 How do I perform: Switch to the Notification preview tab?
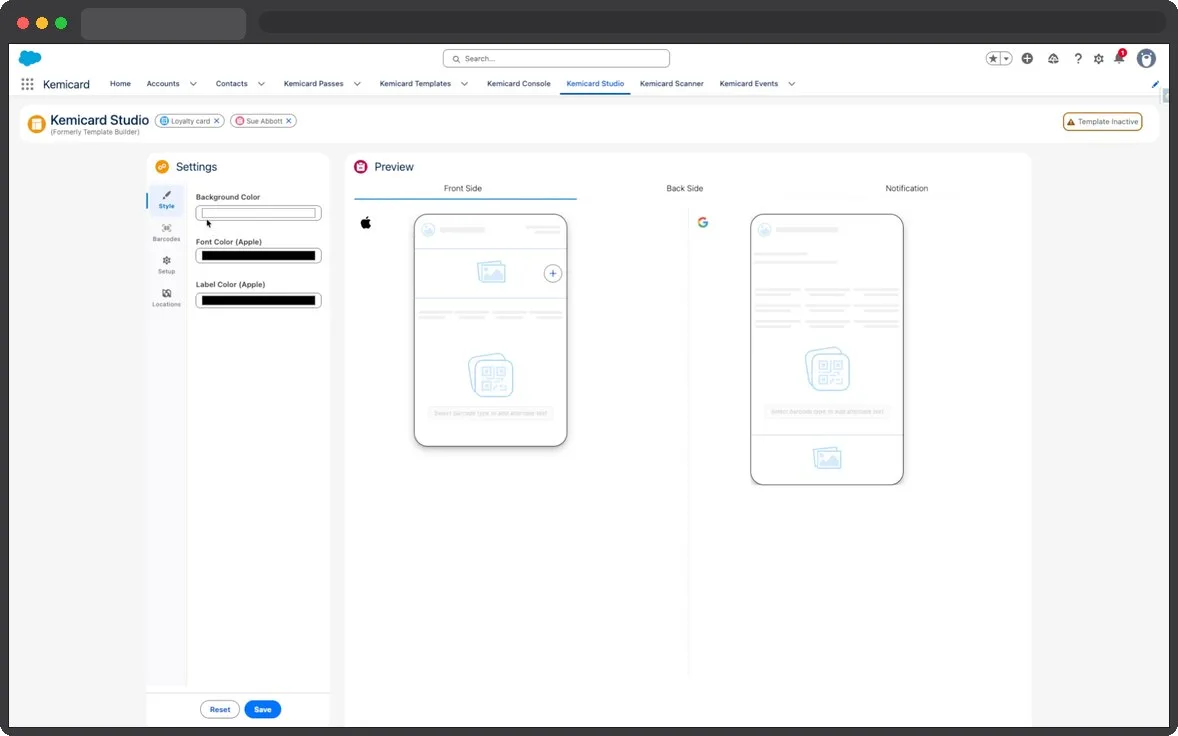pyautogui.click(x=906, y=189)
